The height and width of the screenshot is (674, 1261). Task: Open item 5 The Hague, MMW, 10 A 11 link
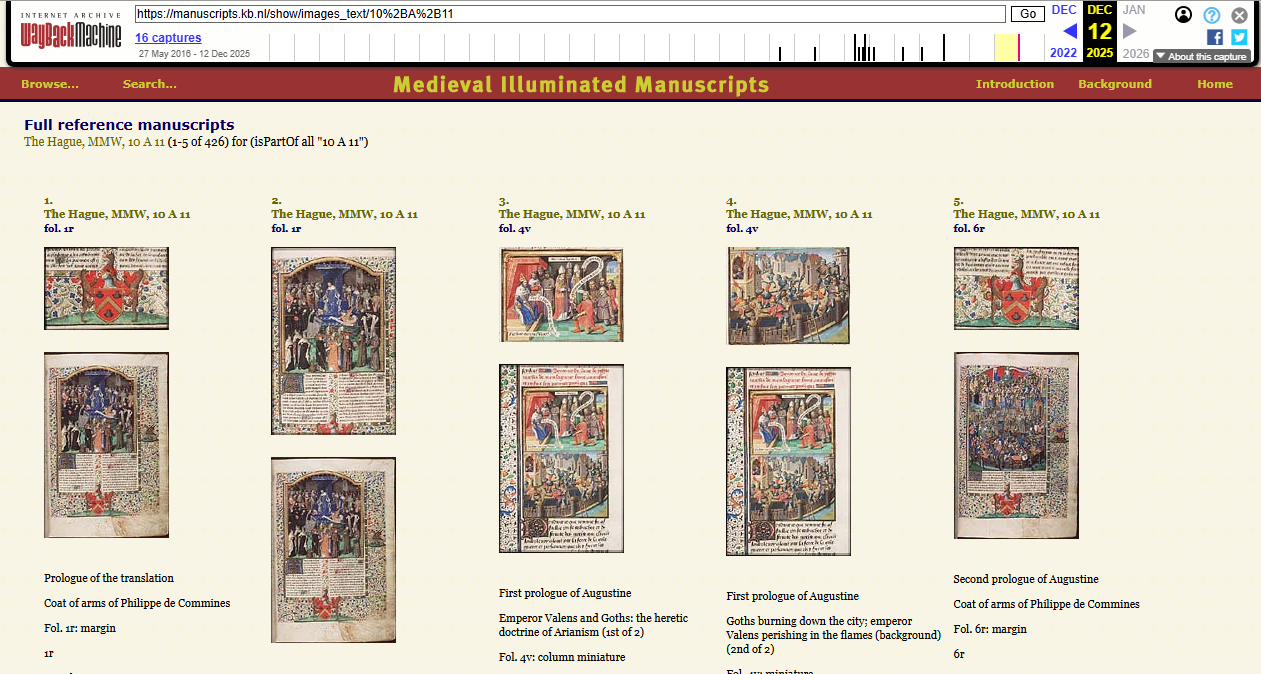pos(1026,214)
